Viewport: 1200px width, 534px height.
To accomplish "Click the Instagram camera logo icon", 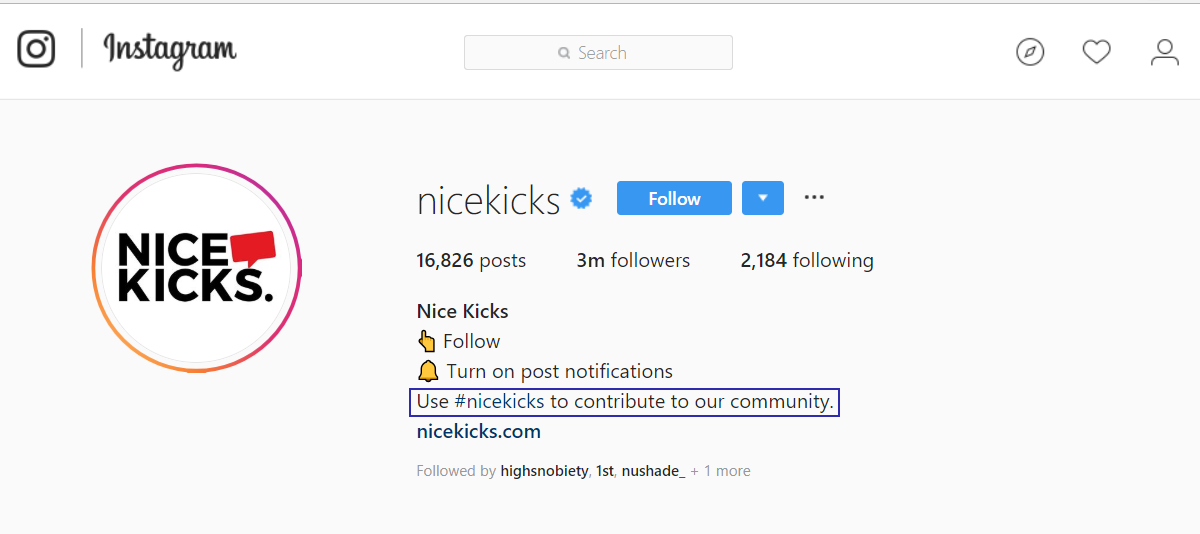I will (x=36, y=49).
